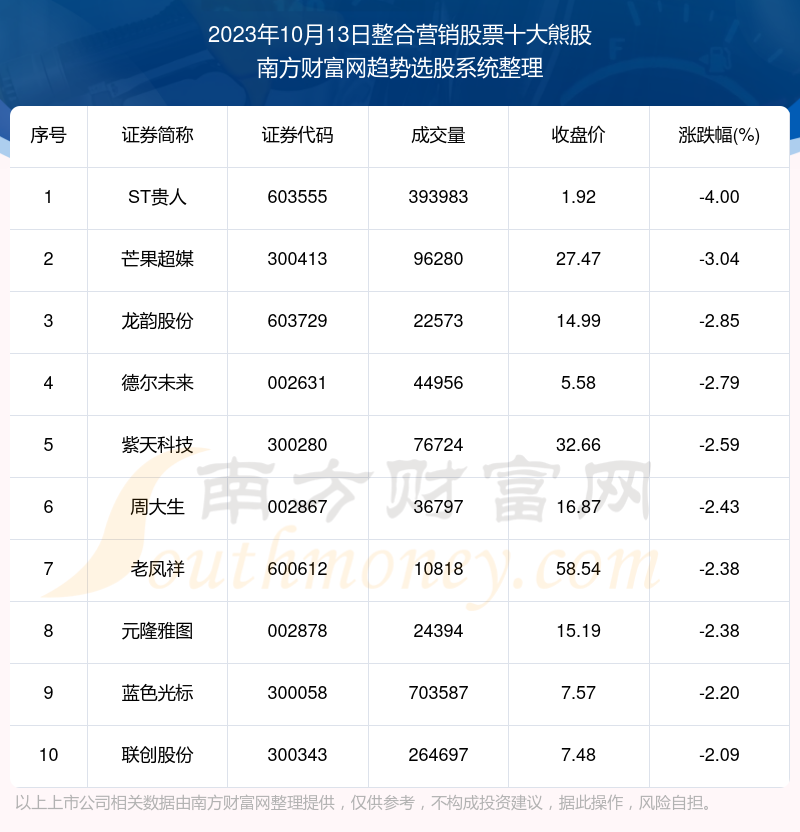Select the 成交量 column header
Screen dimensions: 800x832
point(438,136)
